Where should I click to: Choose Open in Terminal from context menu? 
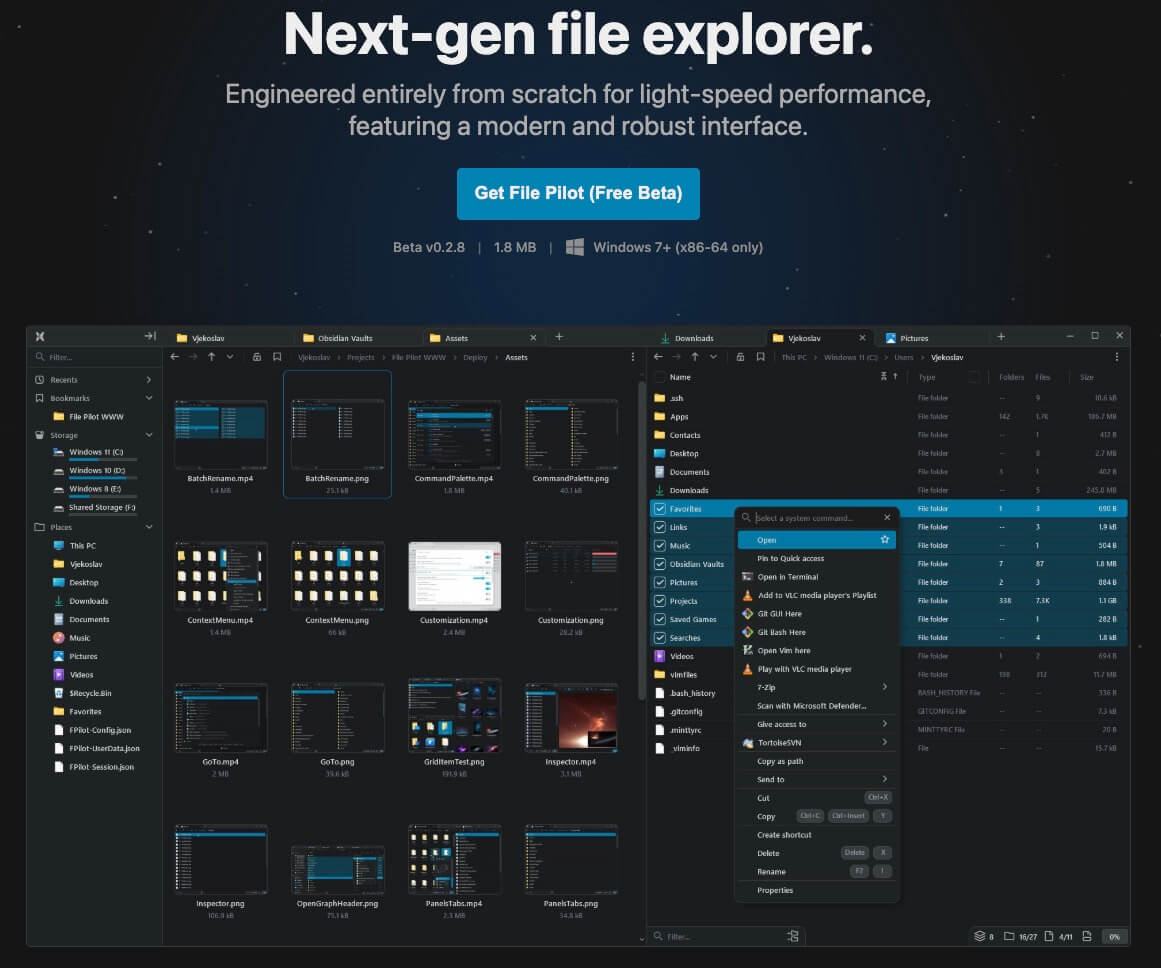[x=787, y=577]
